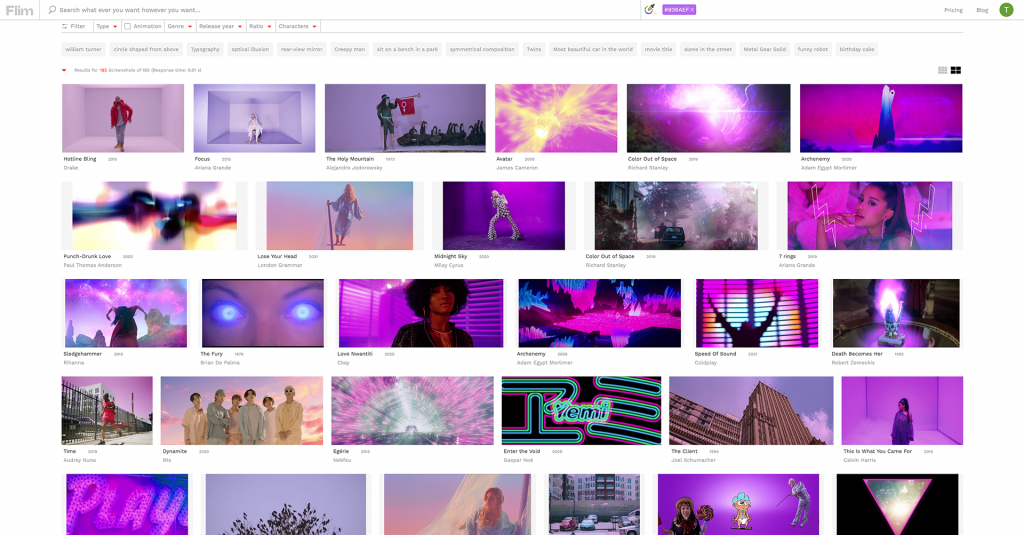
Task: Open the Release year dropdown
Action: pos(220,27)
